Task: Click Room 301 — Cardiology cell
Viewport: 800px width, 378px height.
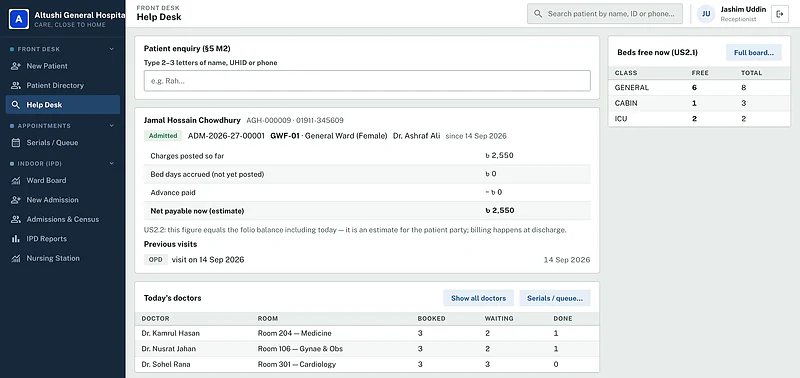Action: click(297, 364)
